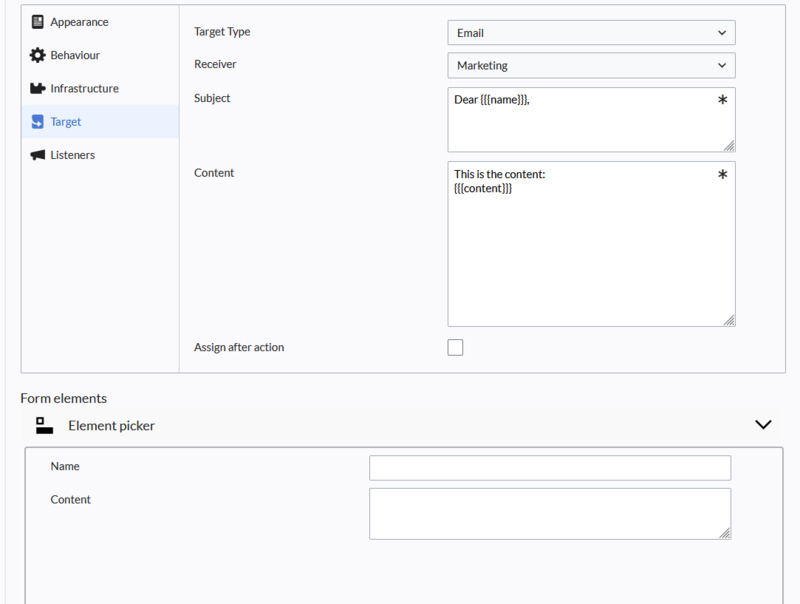This screenshot has width=800, height=604.
Task: Open the Target Type dropdown
Action: pyautogui.click(x=591, y=33)
